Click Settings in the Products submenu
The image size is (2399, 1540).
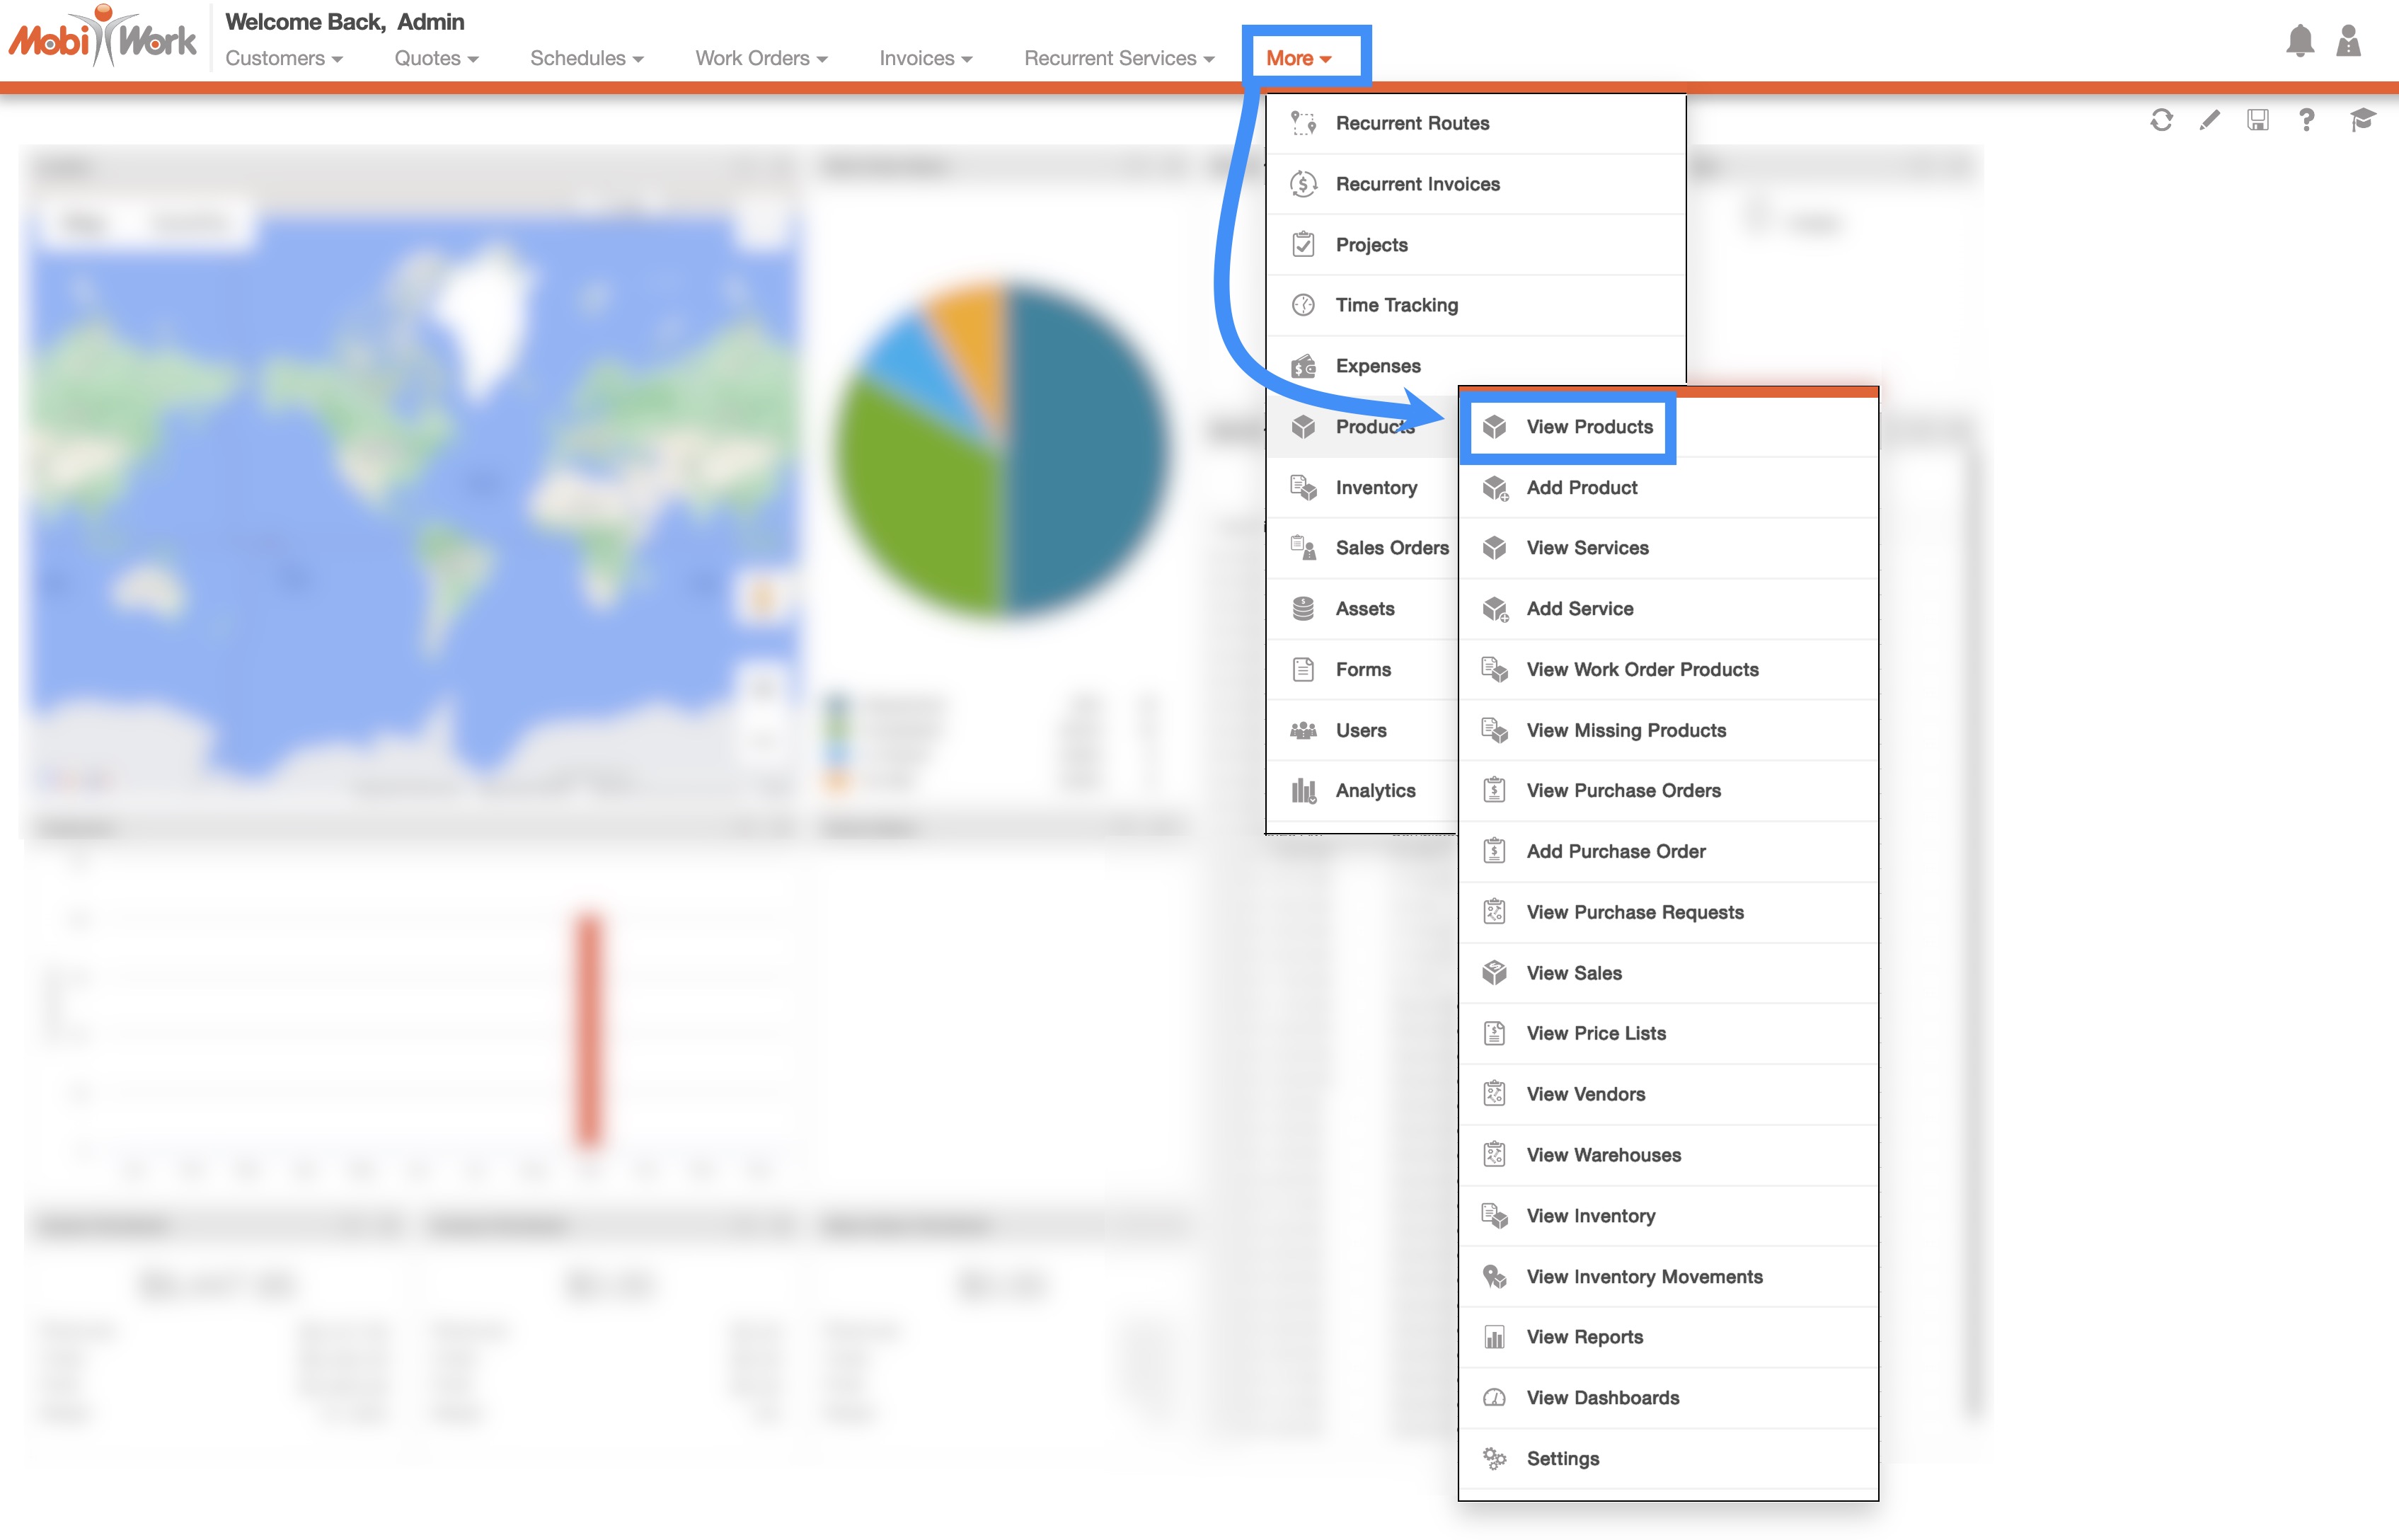(x=1562, y=1459)
